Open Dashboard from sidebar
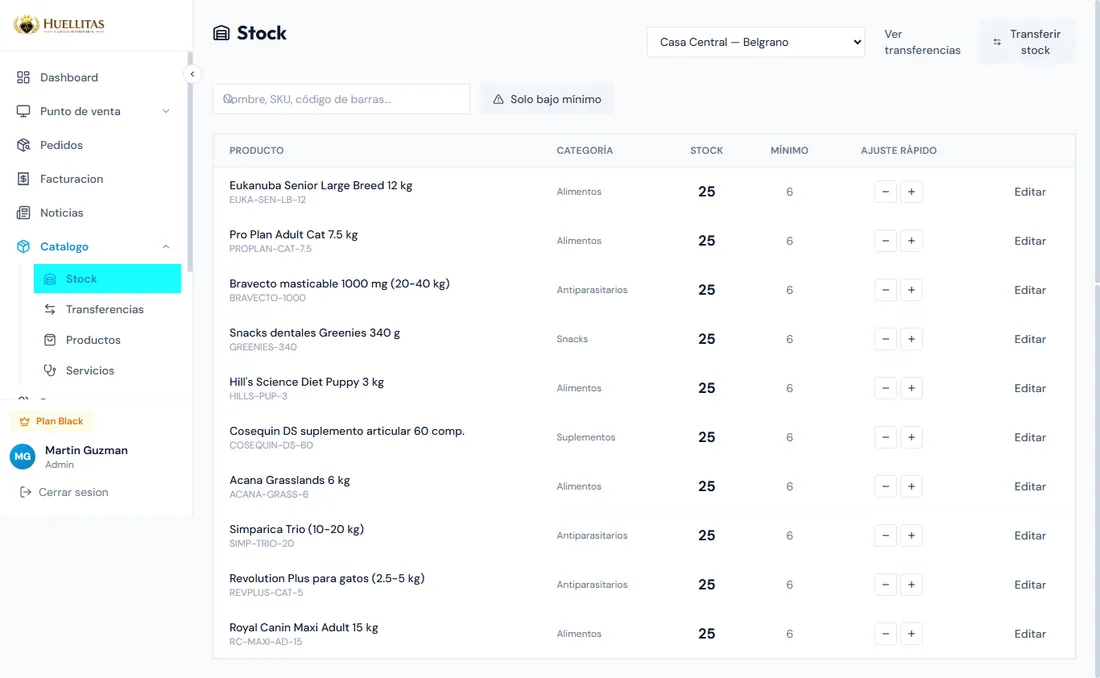 69,77
